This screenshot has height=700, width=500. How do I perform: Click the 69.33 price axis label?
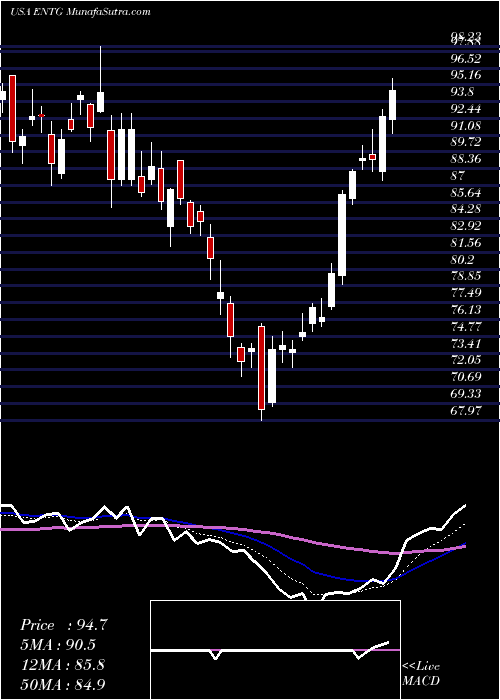click(467, 394)
